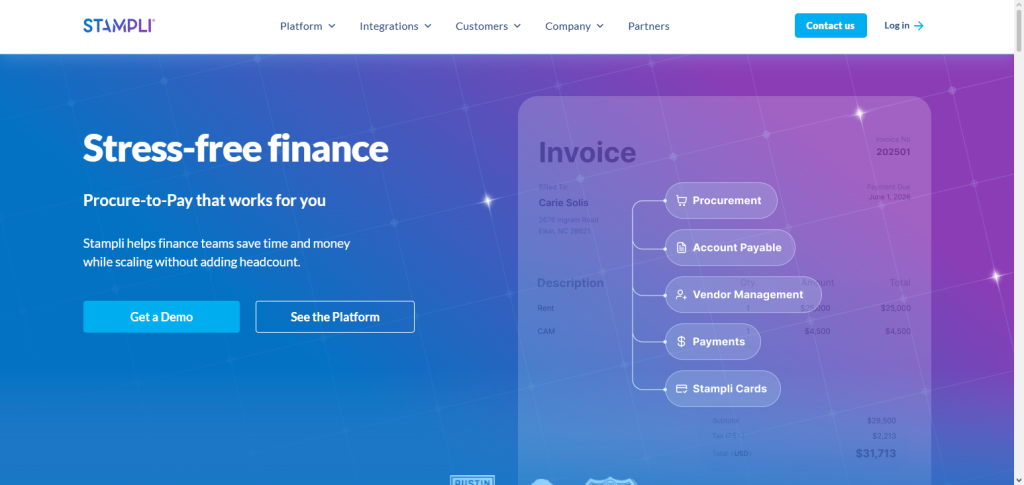
Task: Click the Account Payable document icon
Action: 681,248
